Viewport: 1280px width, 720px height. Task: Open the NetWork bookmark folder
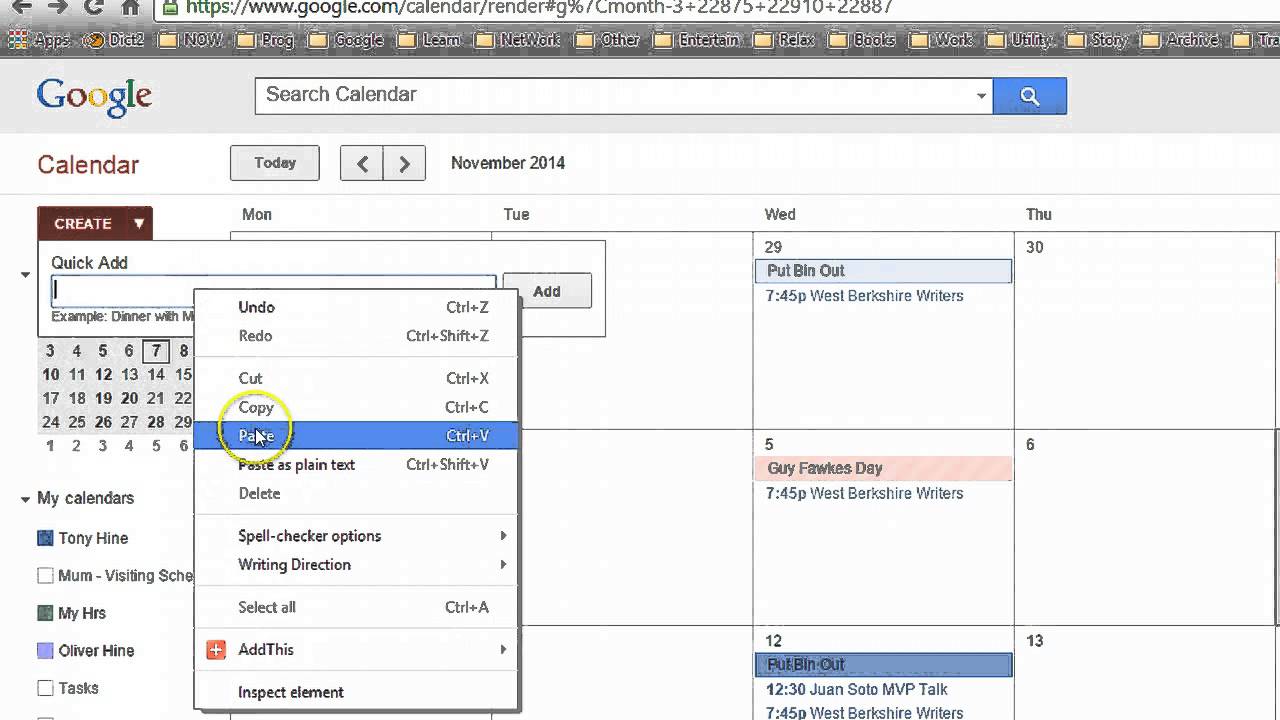tap(518, 40)
